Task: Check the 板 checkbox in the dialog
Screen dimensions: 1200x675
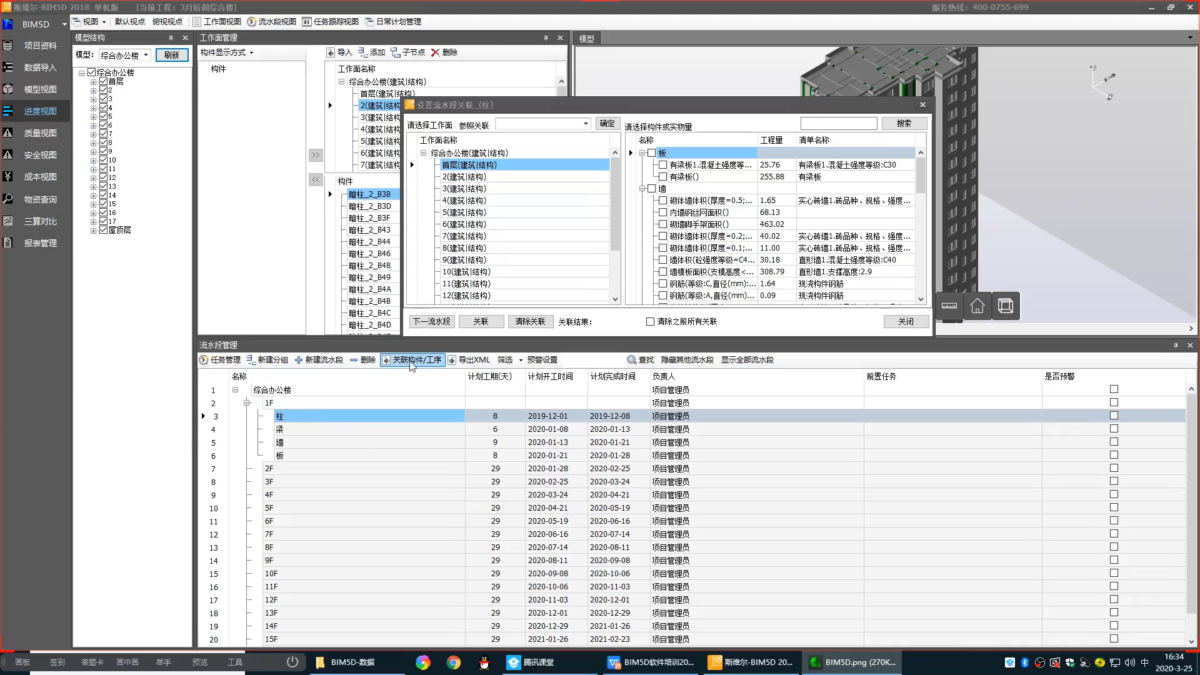Action: click(651, 153)
